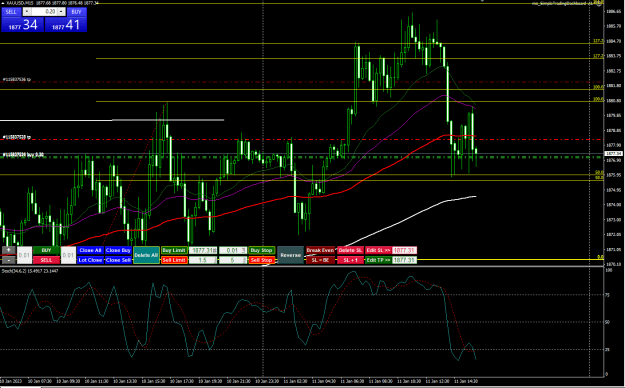This screenshot has height=388, width=625.
Task: Adjust the 5 value spinner field
Action: [233, 260]
